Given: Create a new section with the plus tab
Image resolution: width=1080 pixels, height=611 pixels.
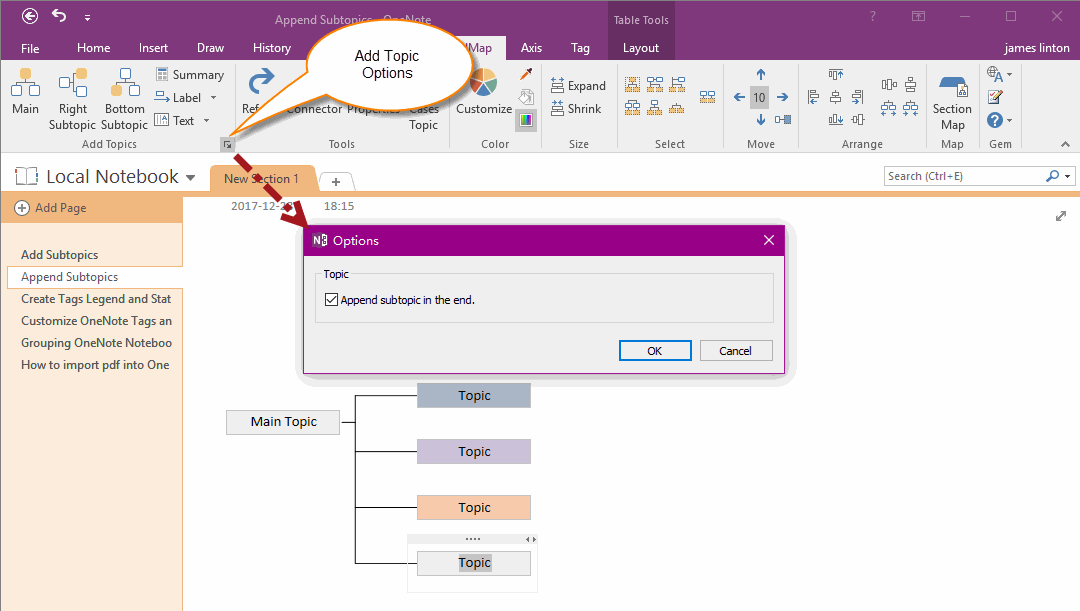Looking at the screenshot, I should [336, 182].
